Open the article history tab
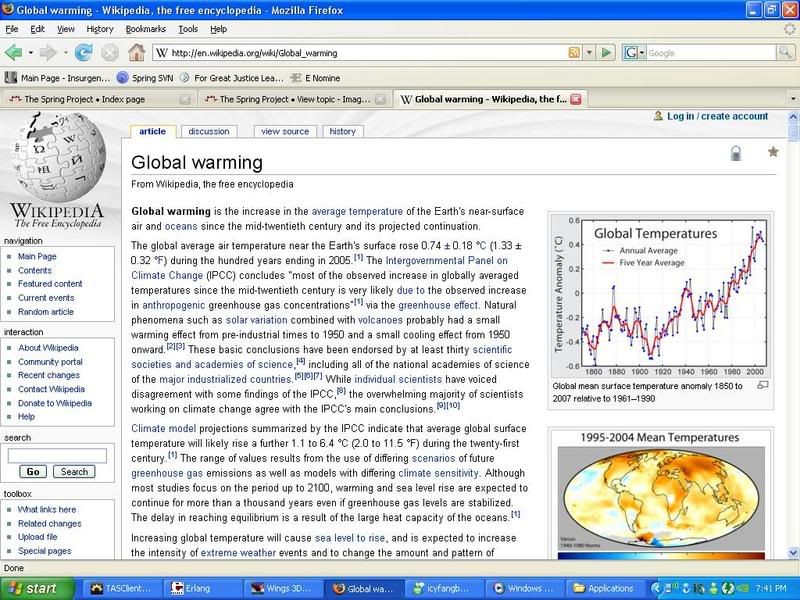Screen dimensions: 800x600 [x=342, y=132]
